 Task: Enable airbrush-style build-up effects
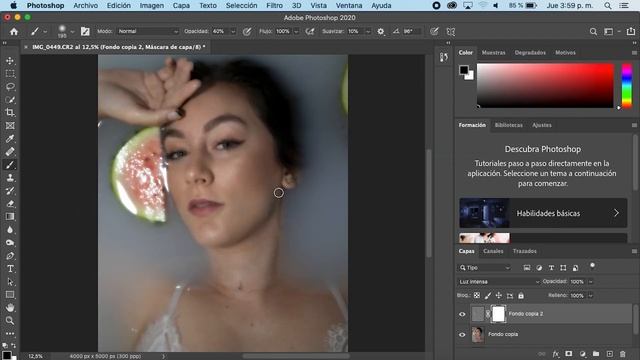(x=310, y=31)
